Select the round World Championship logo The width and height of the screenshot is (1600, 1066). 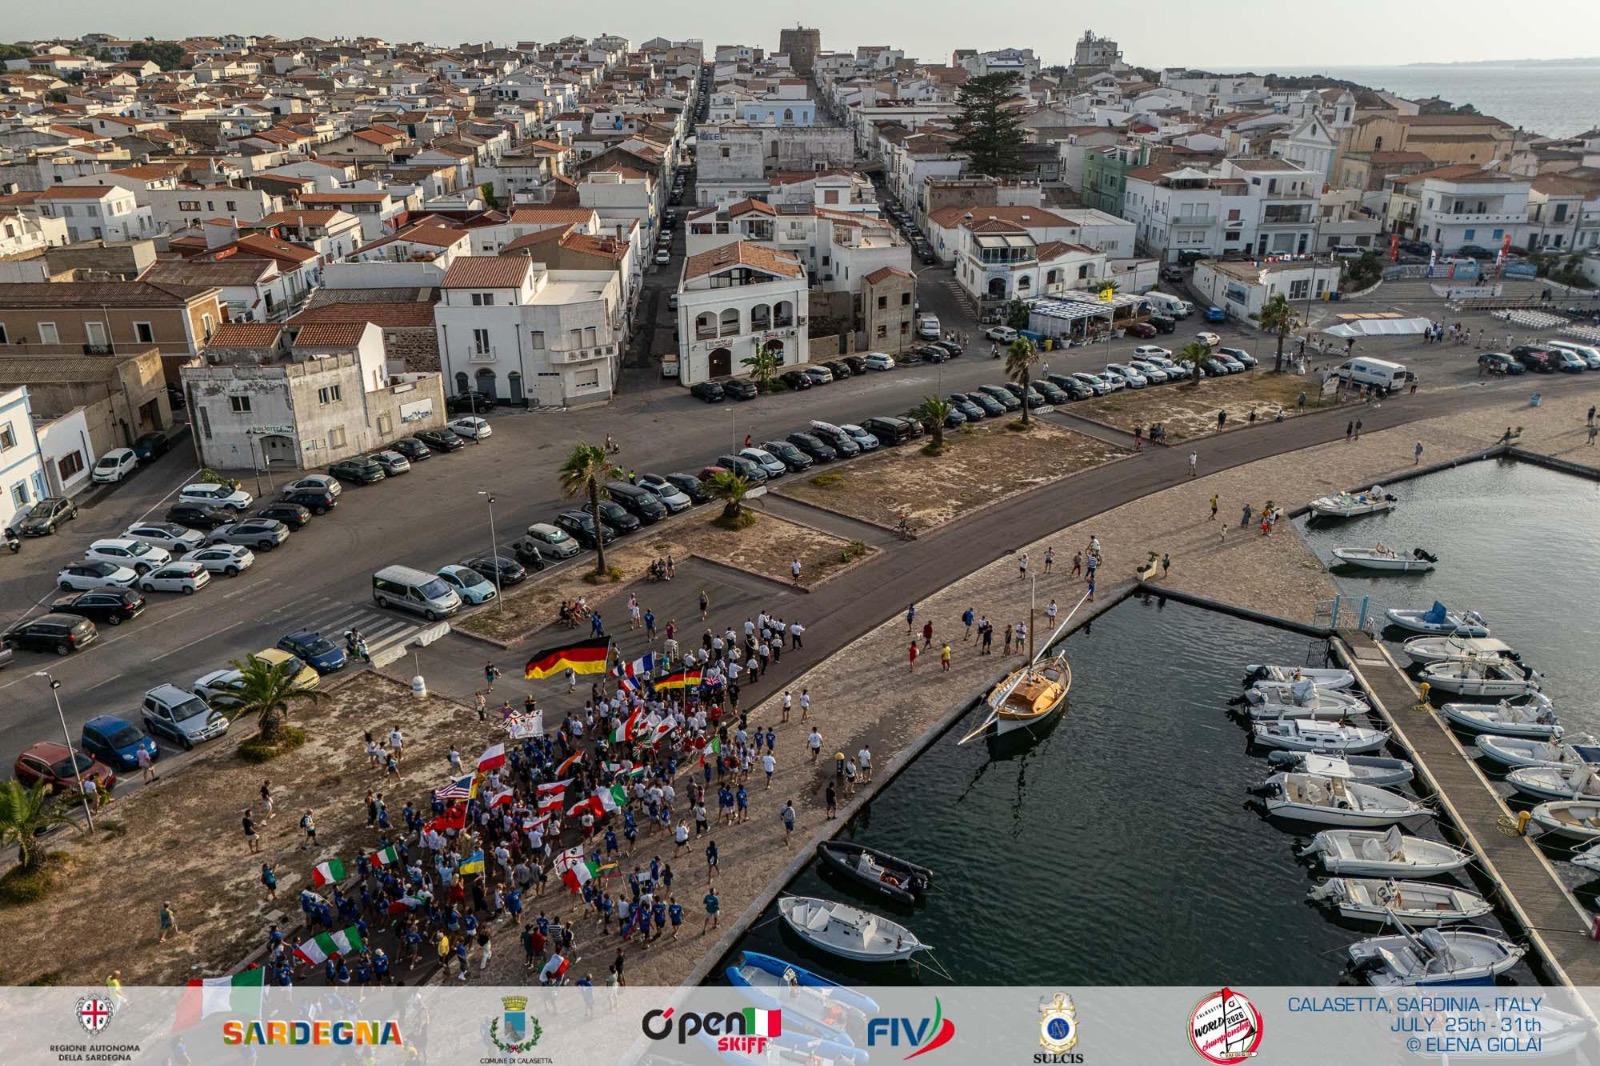pyautogui.click(x=1225, y=1025)
